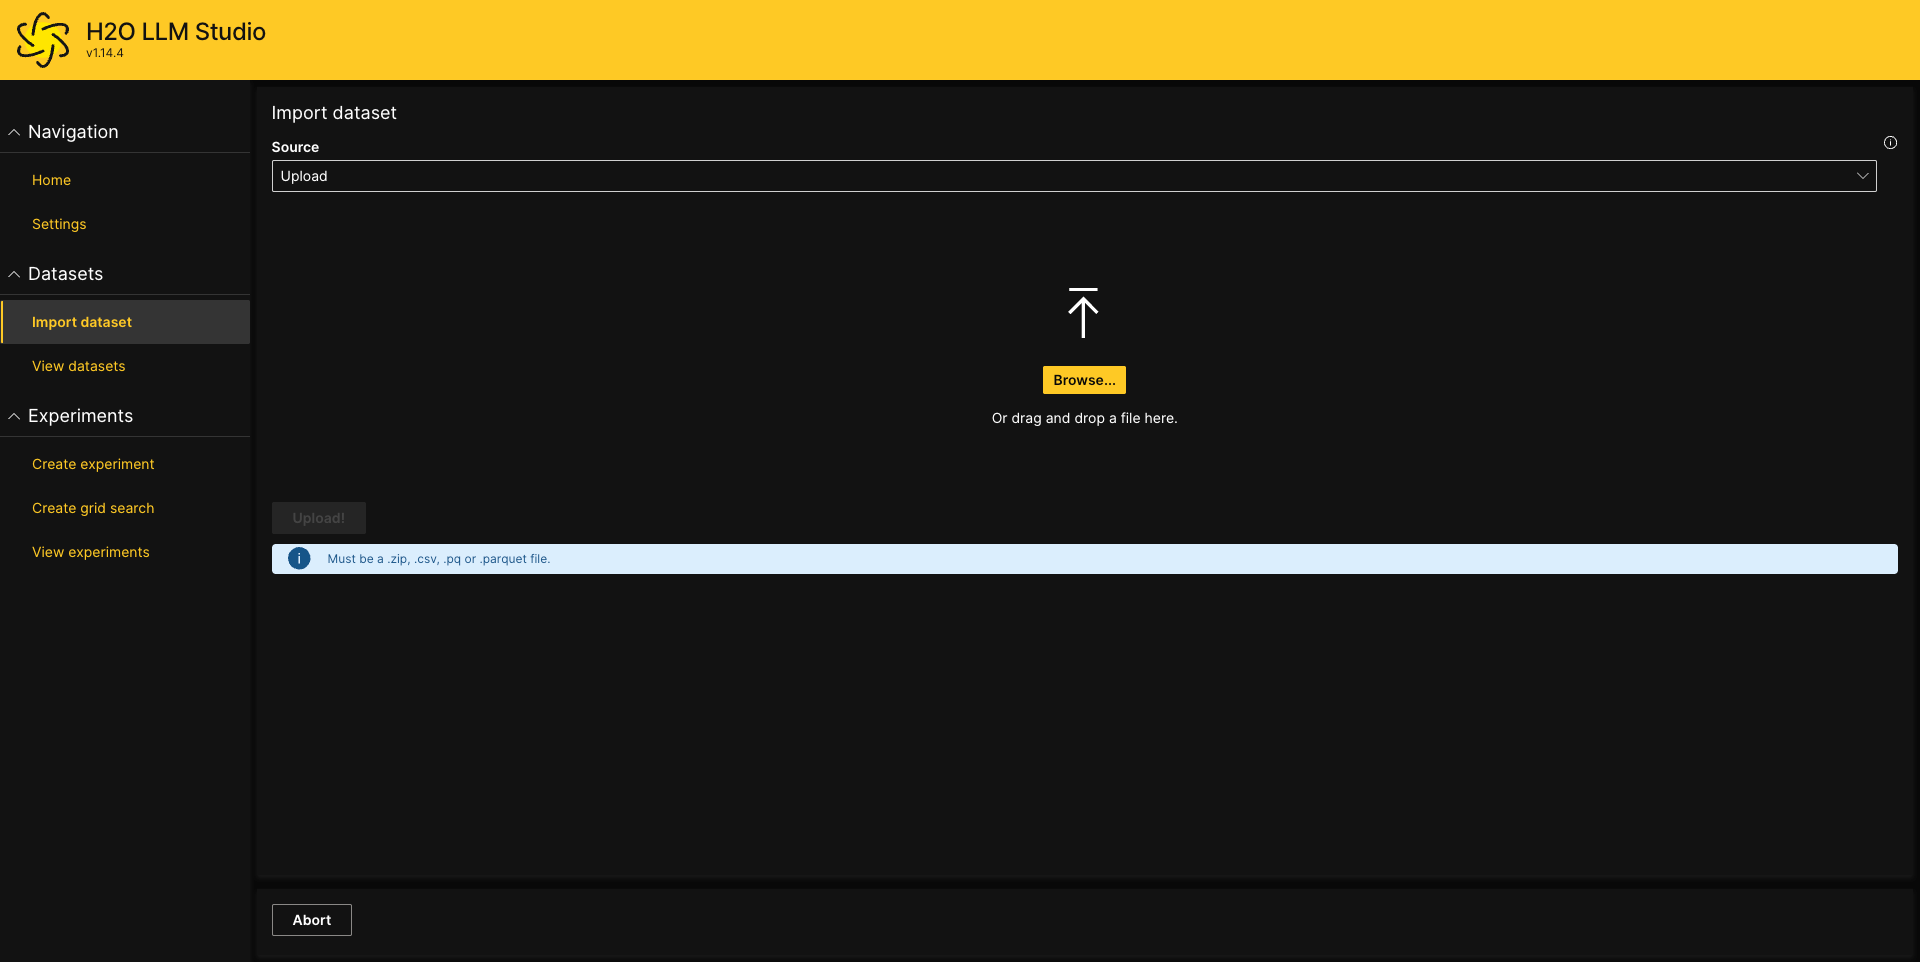This screenshot has width=1920, height=962.
Task: Open Settings from the sidebar
Action: 59,224
